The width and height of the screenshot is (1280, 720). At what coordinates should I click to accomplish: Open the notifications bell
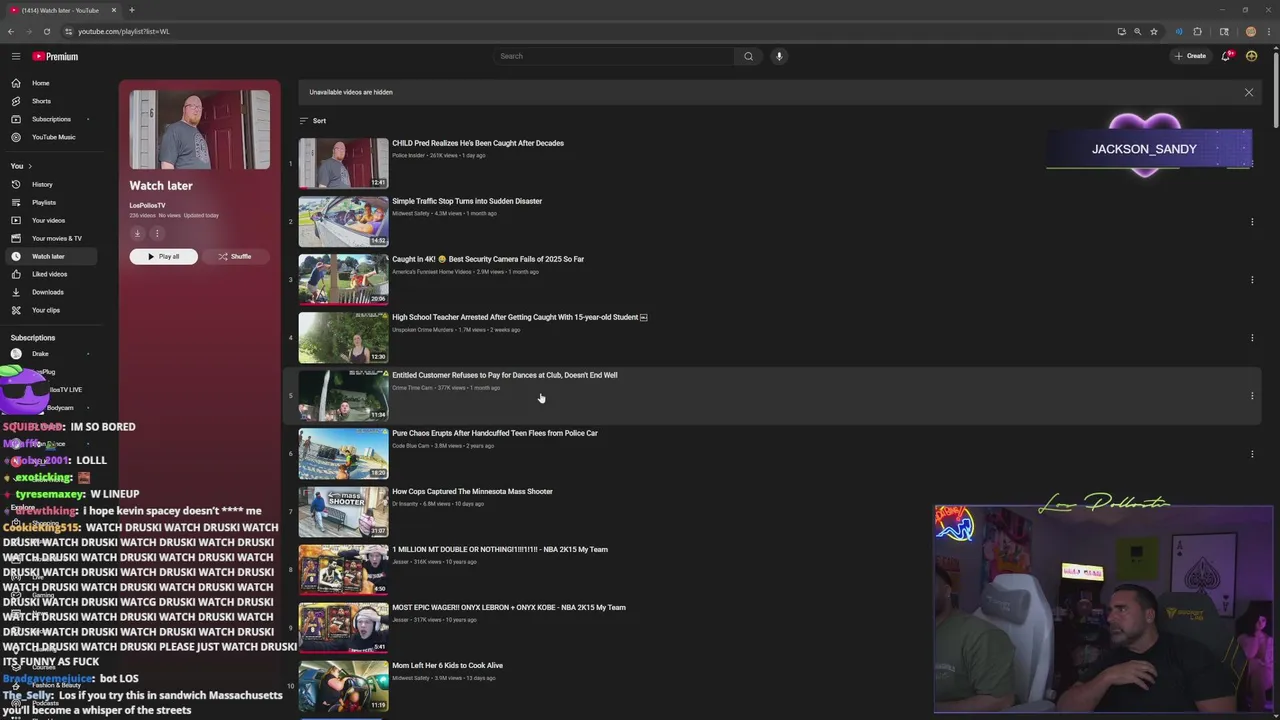pos(1226,56)
